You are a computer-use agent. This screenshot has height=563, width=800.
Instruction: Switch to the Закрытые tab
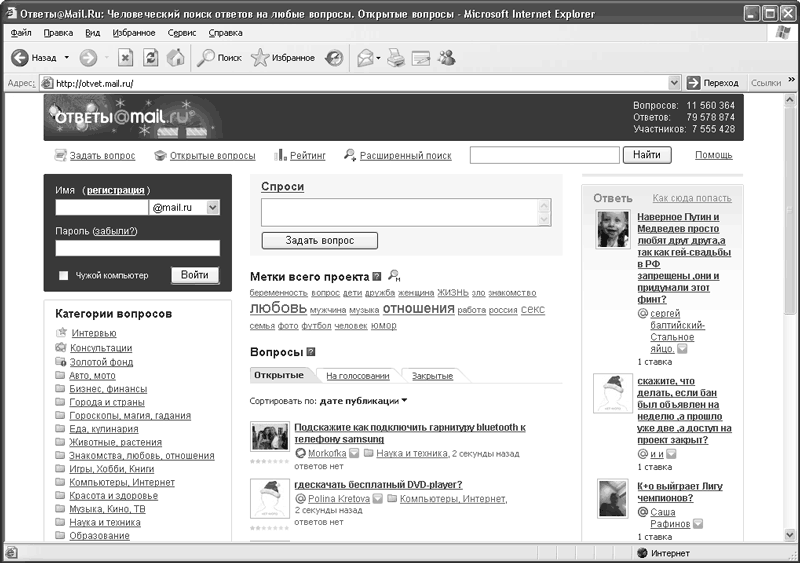433,376
